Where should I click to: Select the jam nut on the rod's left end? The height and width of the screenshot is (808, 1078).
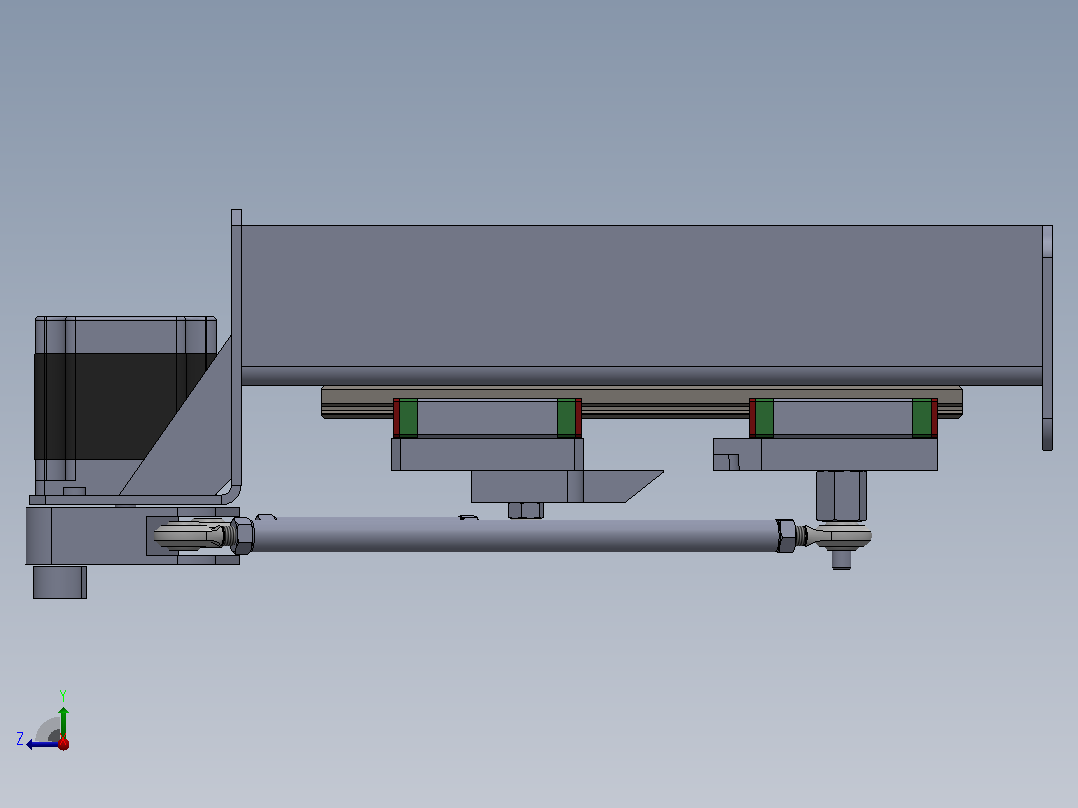(x=242, y=535)
